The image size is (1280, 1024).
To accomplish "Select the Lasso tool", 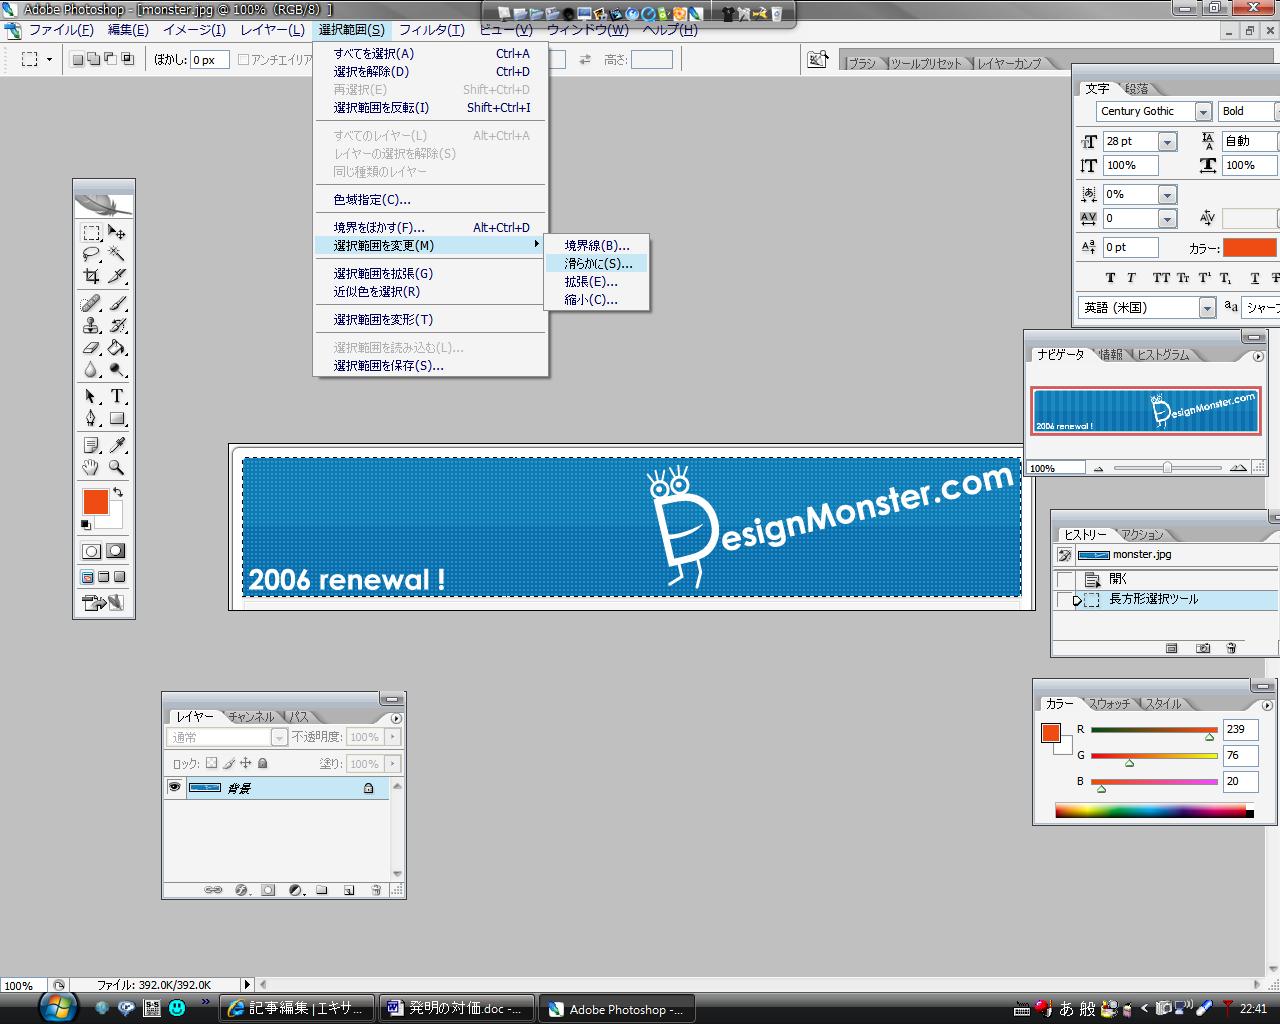I will pyautogui.click(x=91, y=254).
